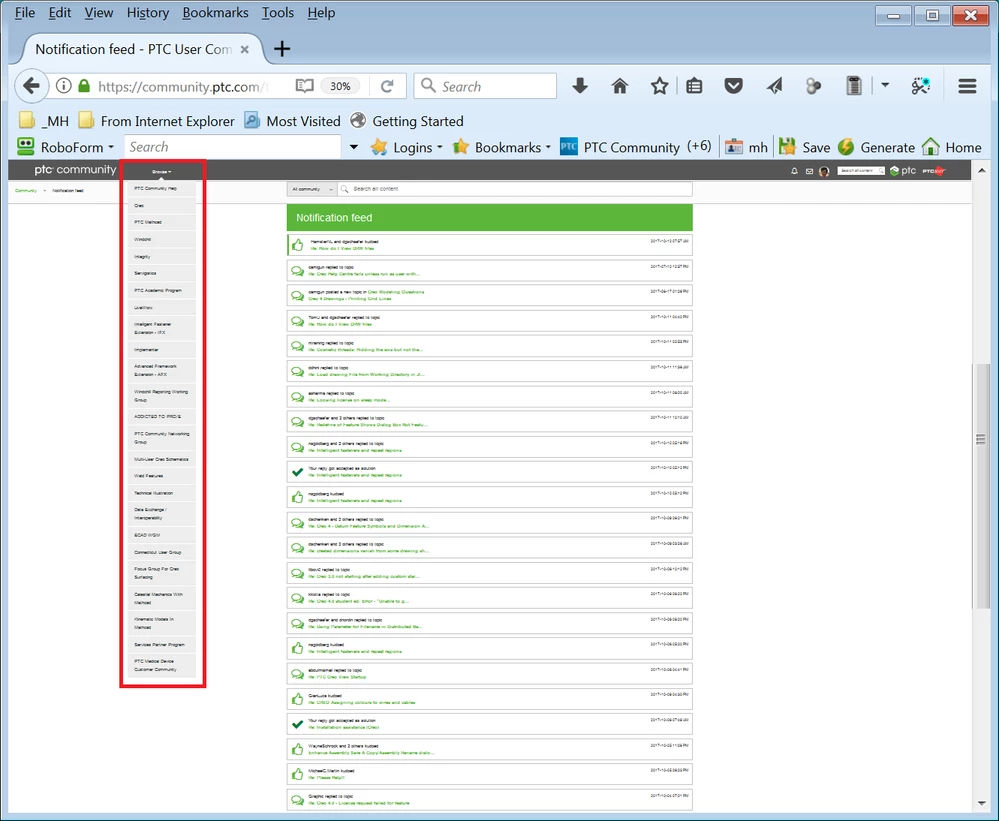Click the PTC logo in page header
This screenshot has height=821, width=999.
point(903,170)
